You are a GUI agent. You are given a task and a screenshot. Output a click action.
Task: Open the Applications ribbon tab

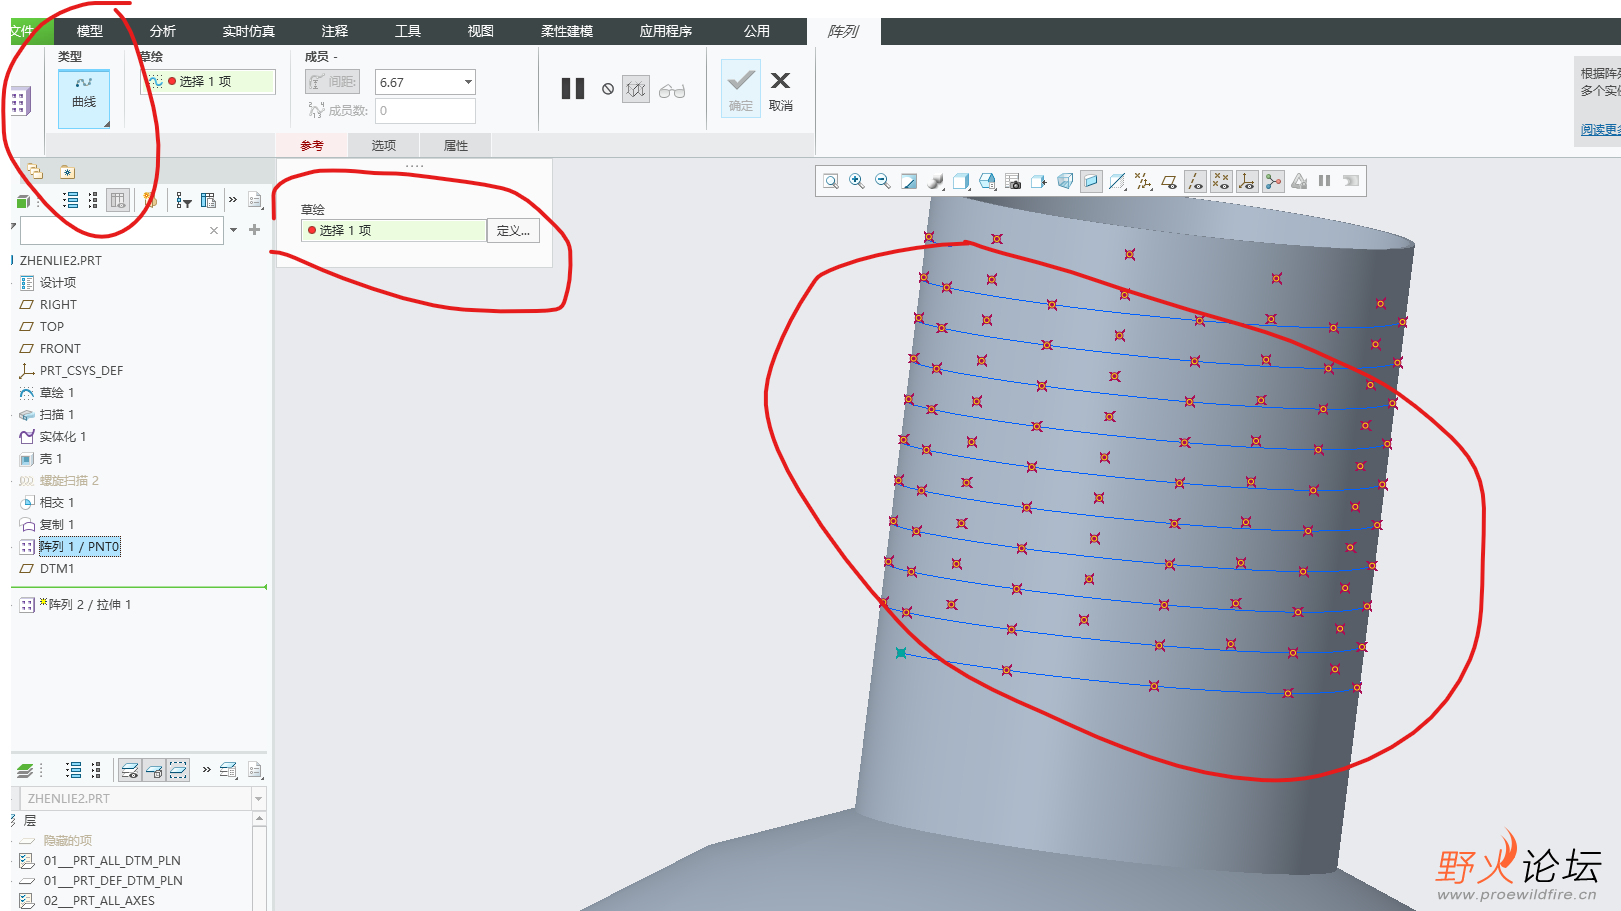click(x=666, y=31)
